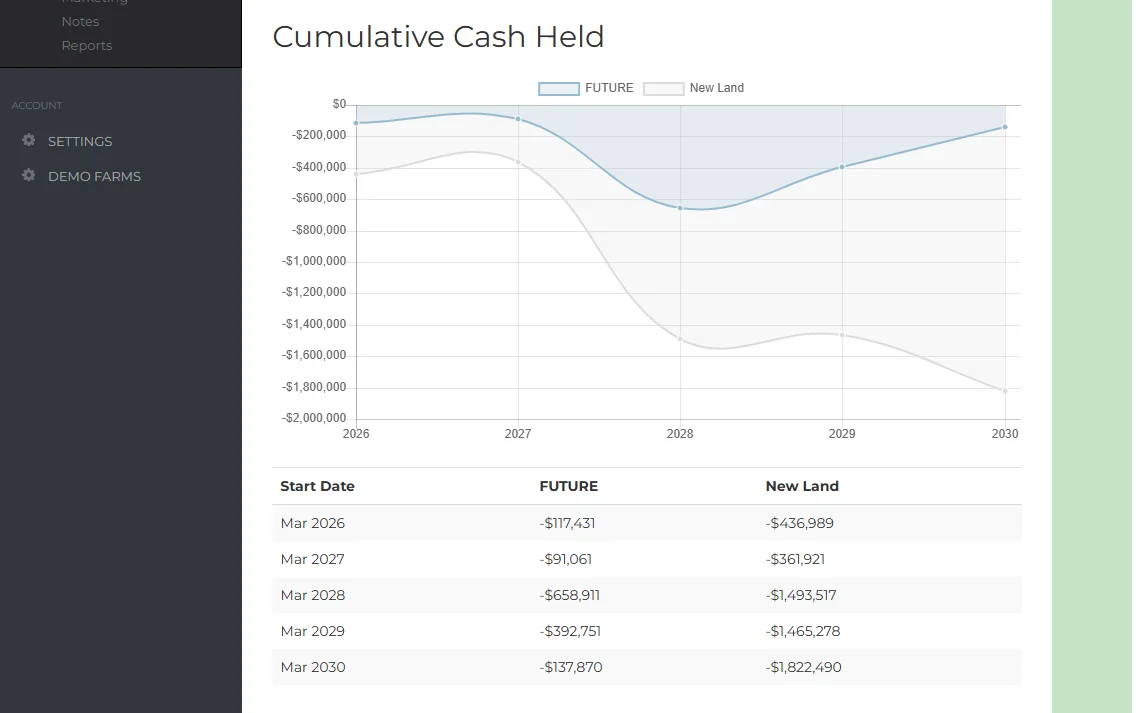Click the New Land column header
The image size is (1136, 713).
(802, 486)
